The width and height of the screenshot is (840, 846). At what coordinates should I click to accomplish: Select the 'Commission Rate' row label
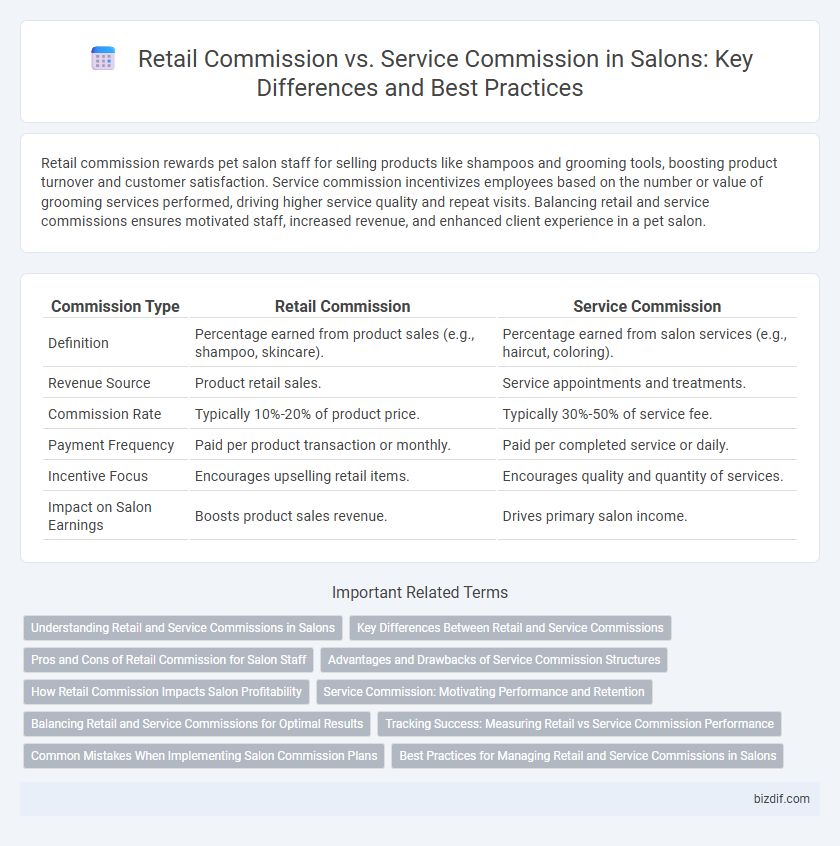click(x=105, y=414)
